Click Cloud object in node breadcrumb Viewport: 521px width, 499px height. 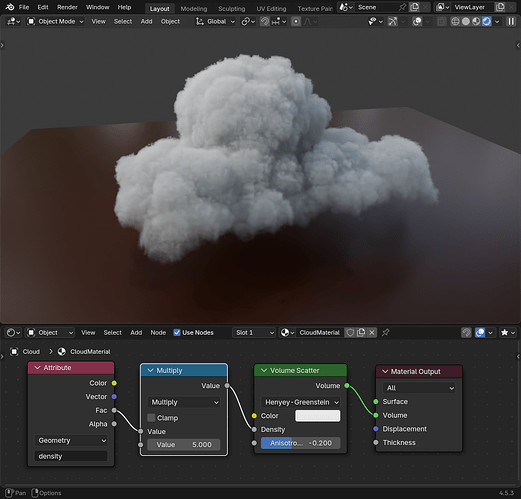31,351
